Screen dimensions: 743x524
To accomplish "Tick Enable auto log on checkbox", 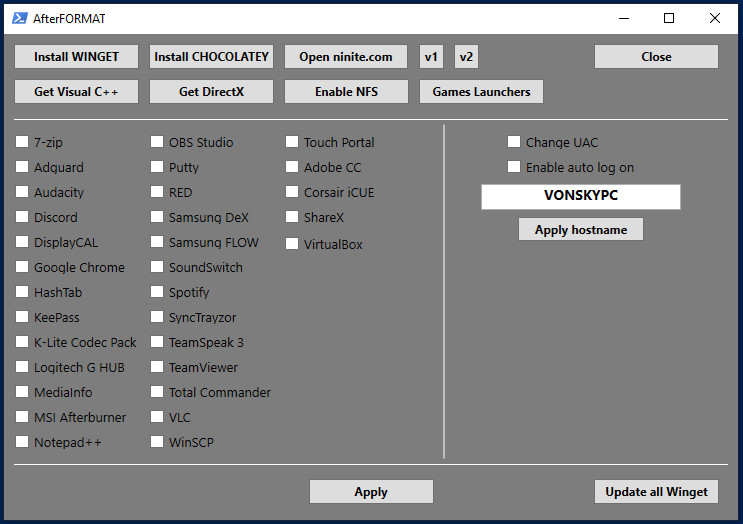I will pyautogui.click(x=514, y=167).
